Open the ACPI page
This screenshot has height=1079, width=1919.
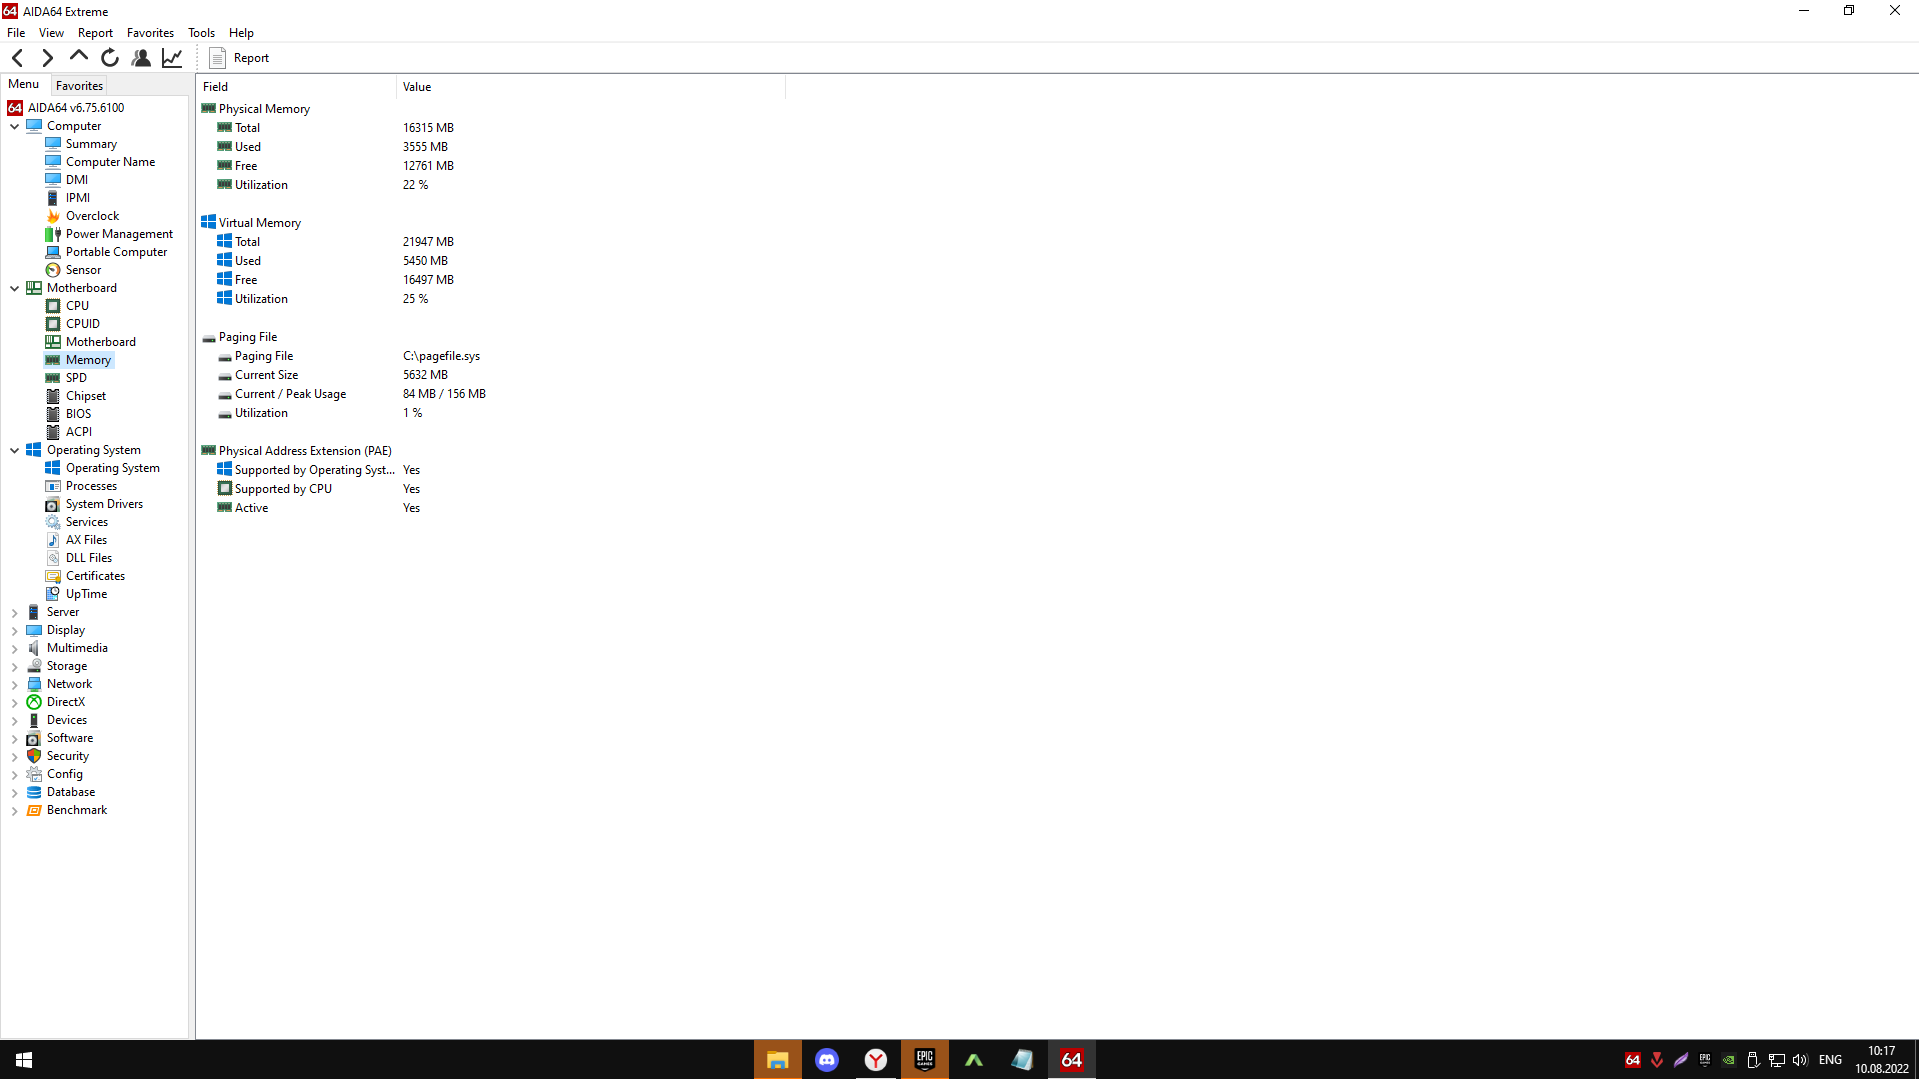tap(79, 432)
